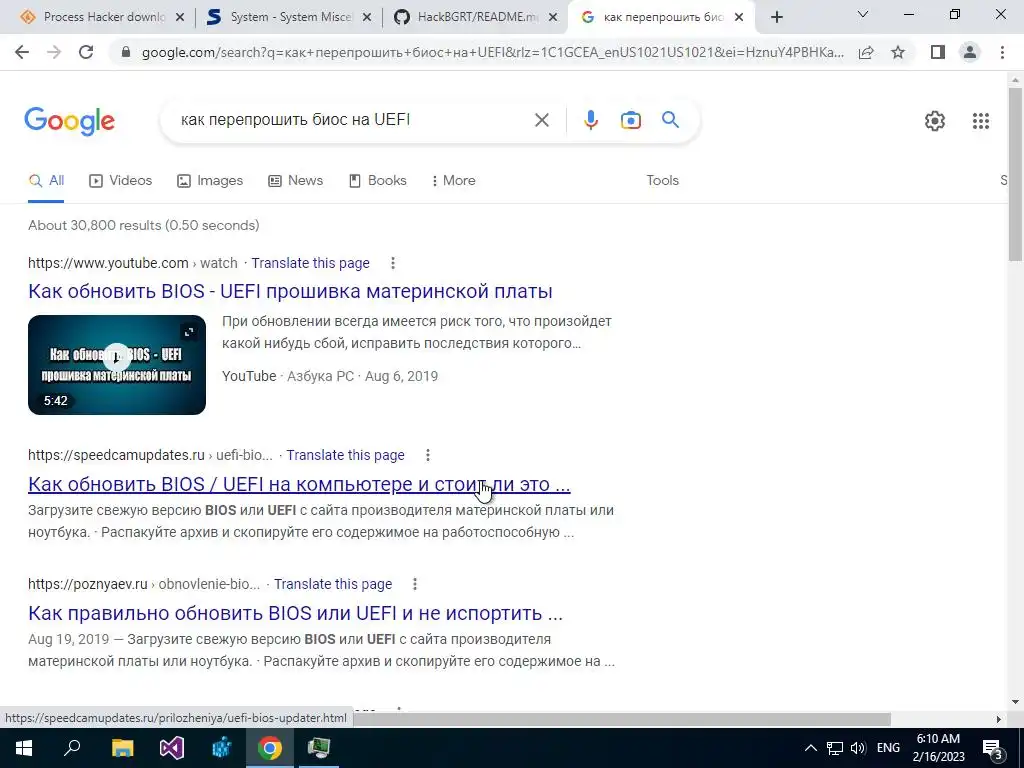Image resolution: width=1024 pixels, height=768 pixels.
Task: Open Visual Studio from taskbar
Action: (x=171, y=748)
